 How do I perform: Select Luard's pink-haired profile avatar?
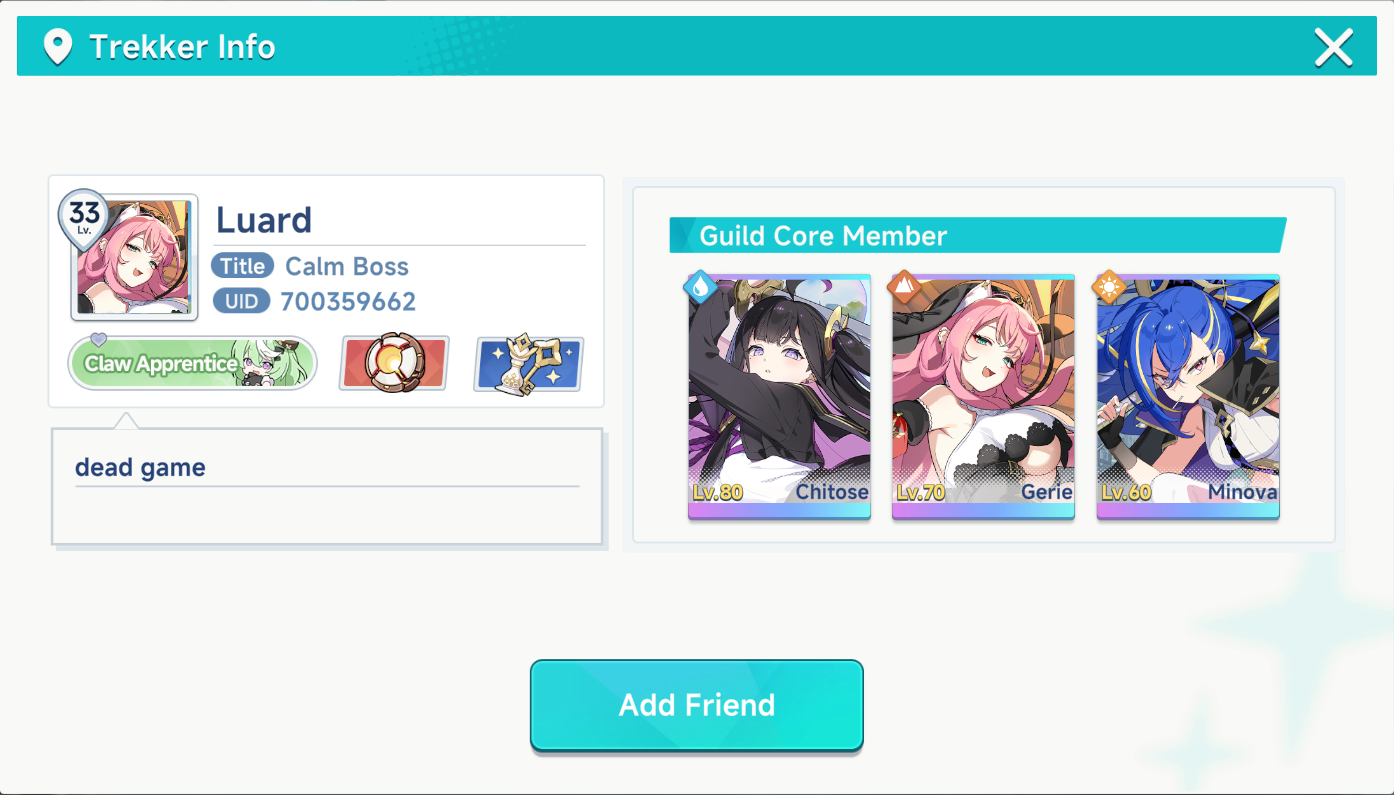[x=134, y=257]
